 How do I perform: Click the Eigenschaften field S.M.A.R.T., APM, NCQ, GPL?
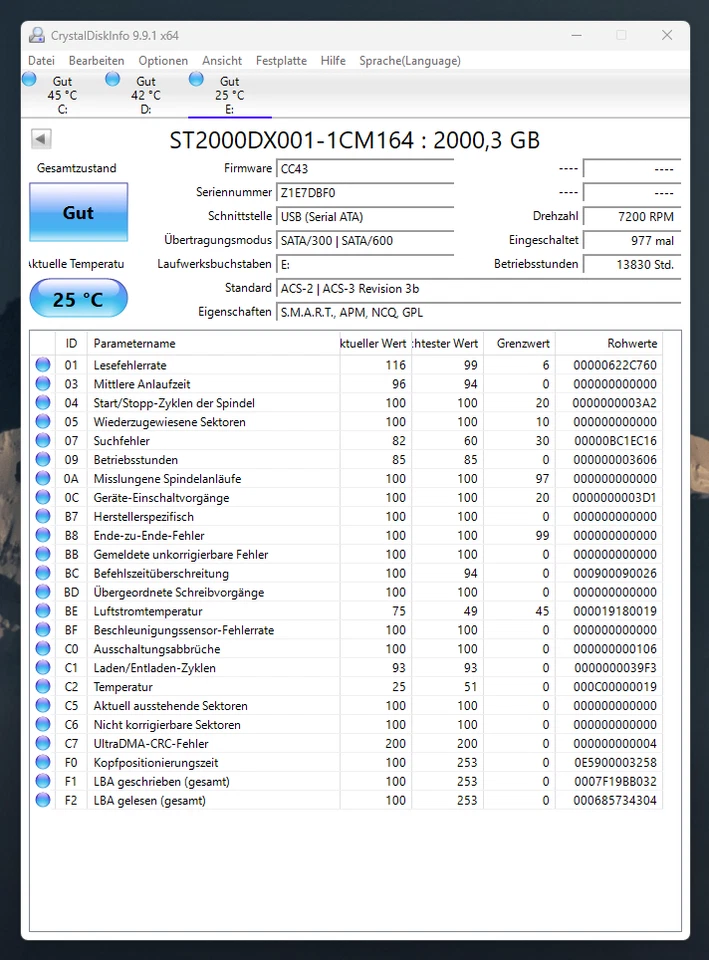(x=478, y=312)
